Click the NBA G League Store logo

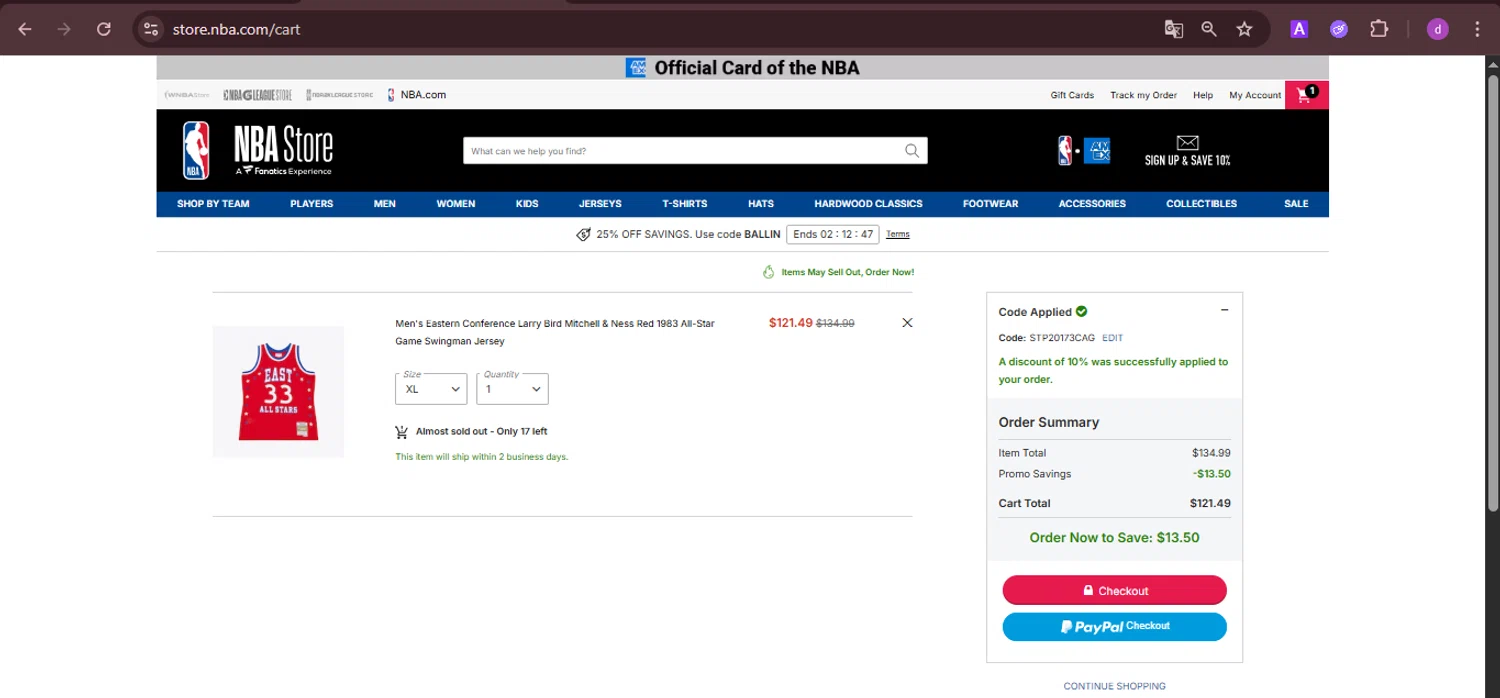coord(258,95)
